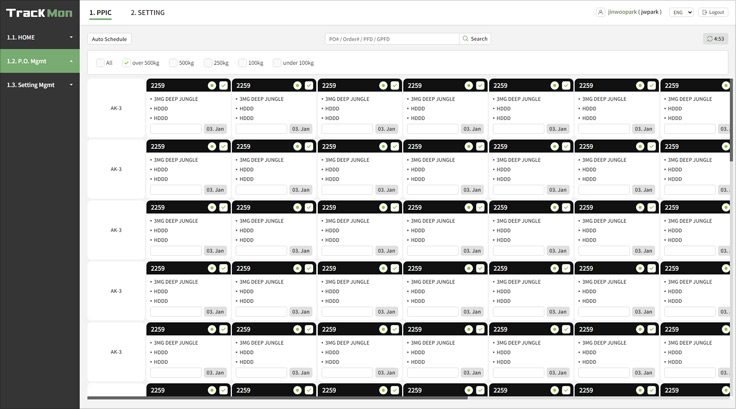Viewport: 736px width, 409px height.
Task: Click the status dot on the second card in the top row
Action: pyautogui.click(x=298, y=86)
